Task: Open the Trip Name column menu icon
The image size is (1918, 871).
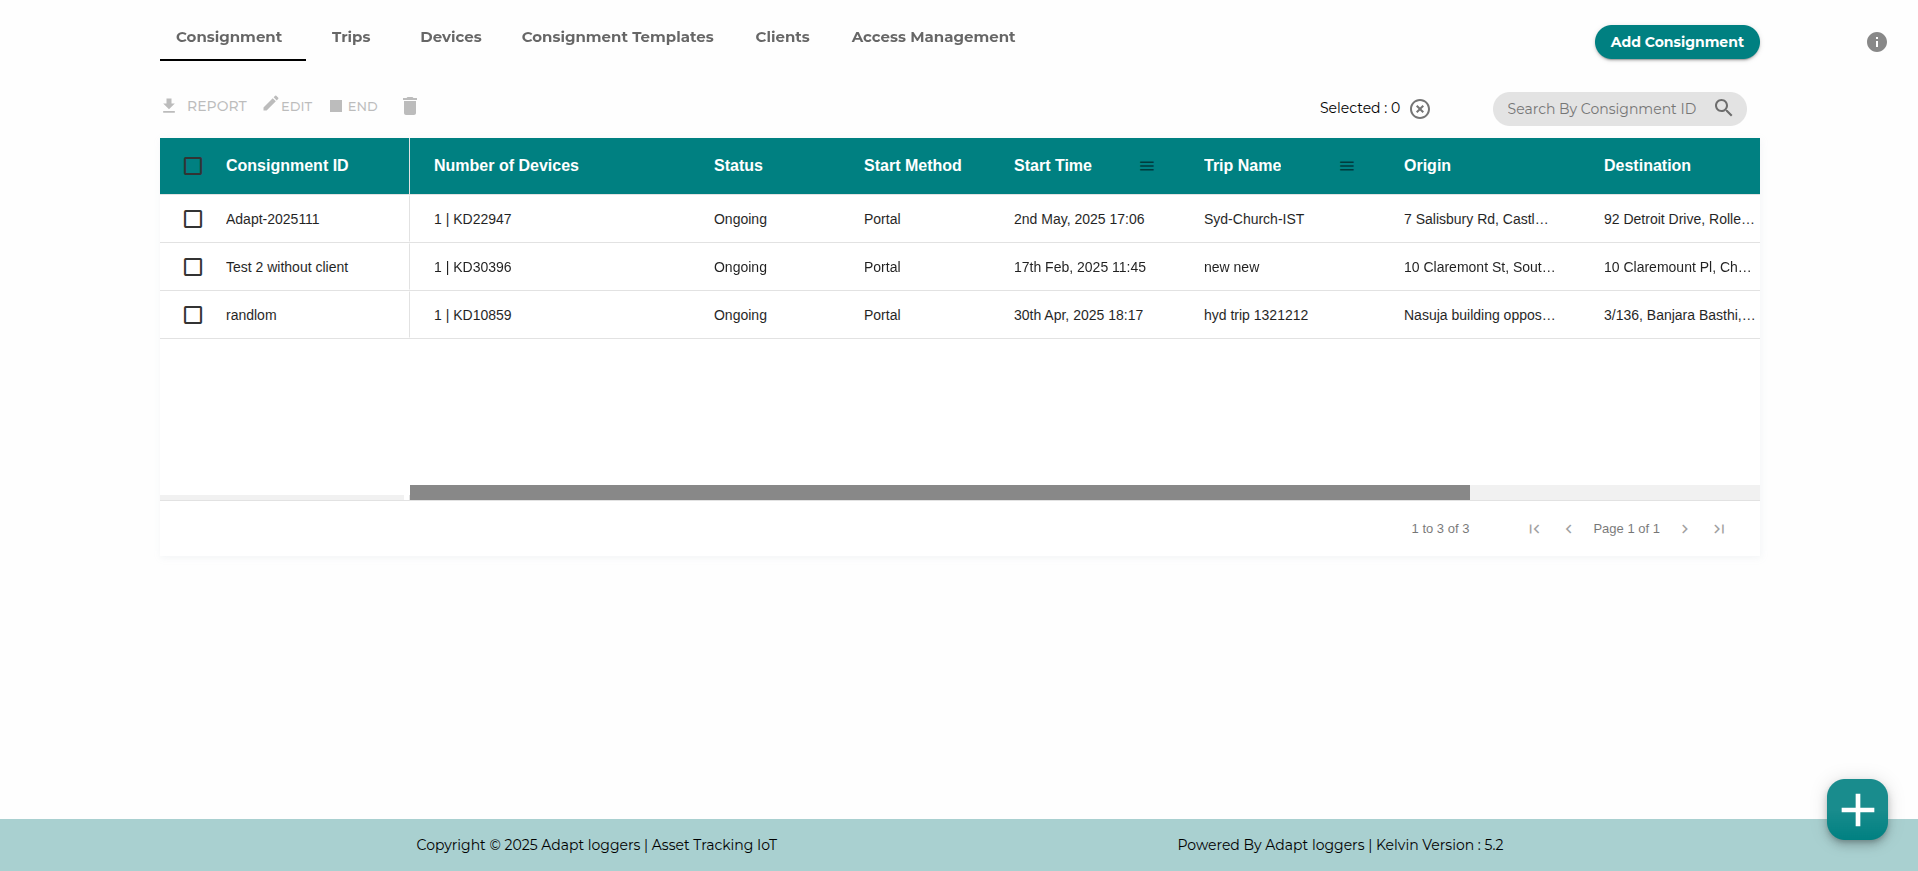Action: (1347, 166)
